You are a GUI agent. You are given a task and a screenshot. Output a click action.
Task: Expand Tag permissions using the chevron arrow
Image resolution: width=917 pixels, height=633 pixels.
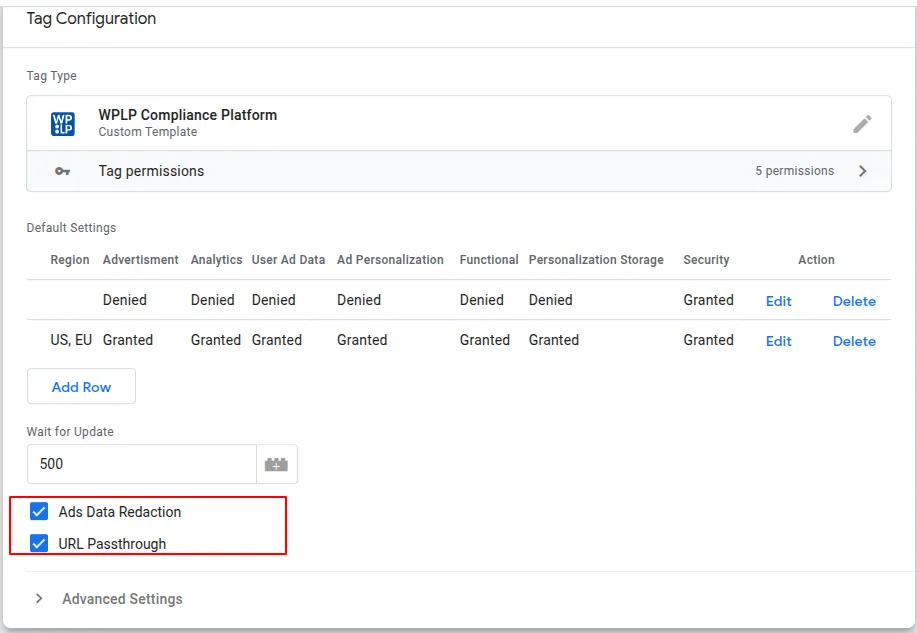(862, 171)
